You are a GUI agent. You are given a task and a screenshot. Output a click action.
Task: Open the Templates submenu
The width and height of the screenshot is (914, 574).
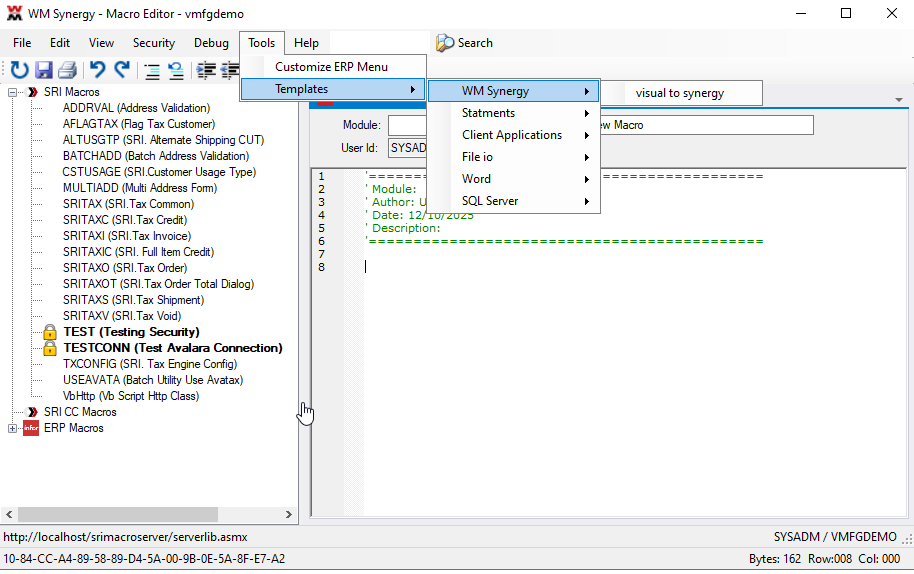[333, 89]
